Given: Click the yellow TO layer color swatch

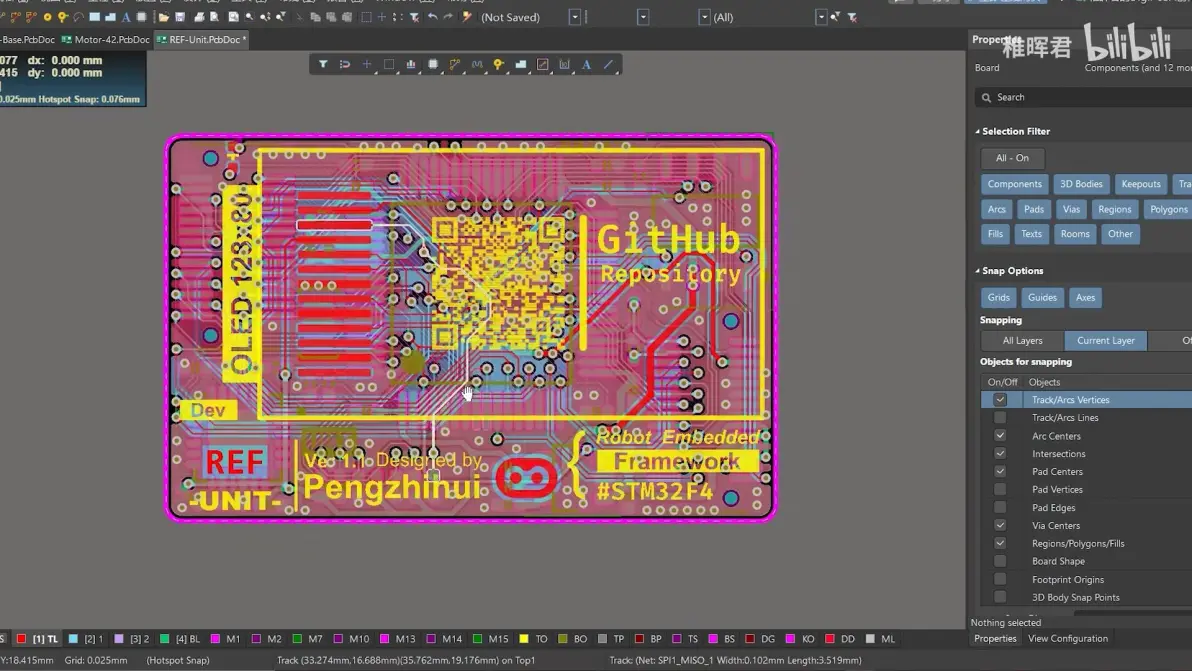Looking at the screenshot, I should coord(524,639).
